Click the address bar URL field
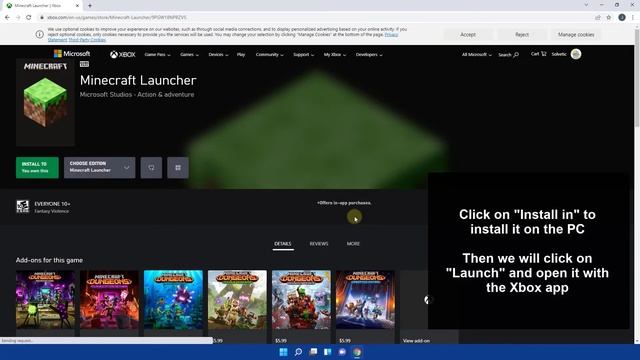The width and height of the screenshot is (640, 360). 314,18
